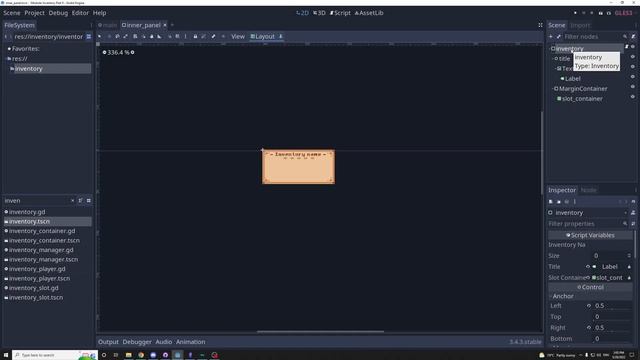The image size is (640, 360).
Task: Switch to the Import dock tab
Action: tap(580, 25)
